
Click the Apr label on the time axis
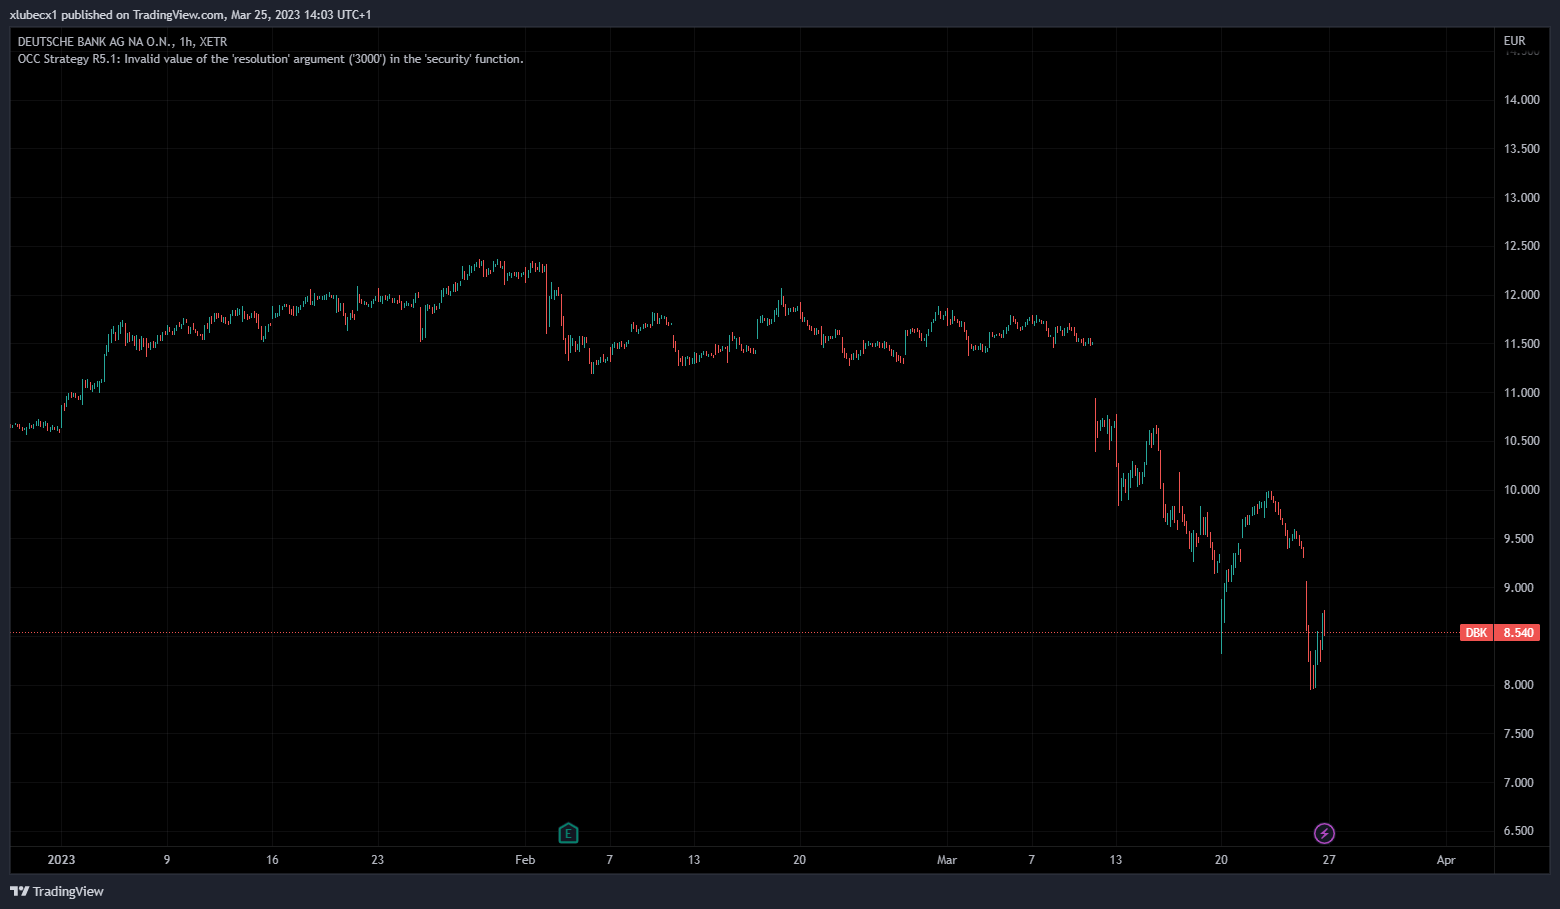pyautogui.click(x=1445, y=860)
